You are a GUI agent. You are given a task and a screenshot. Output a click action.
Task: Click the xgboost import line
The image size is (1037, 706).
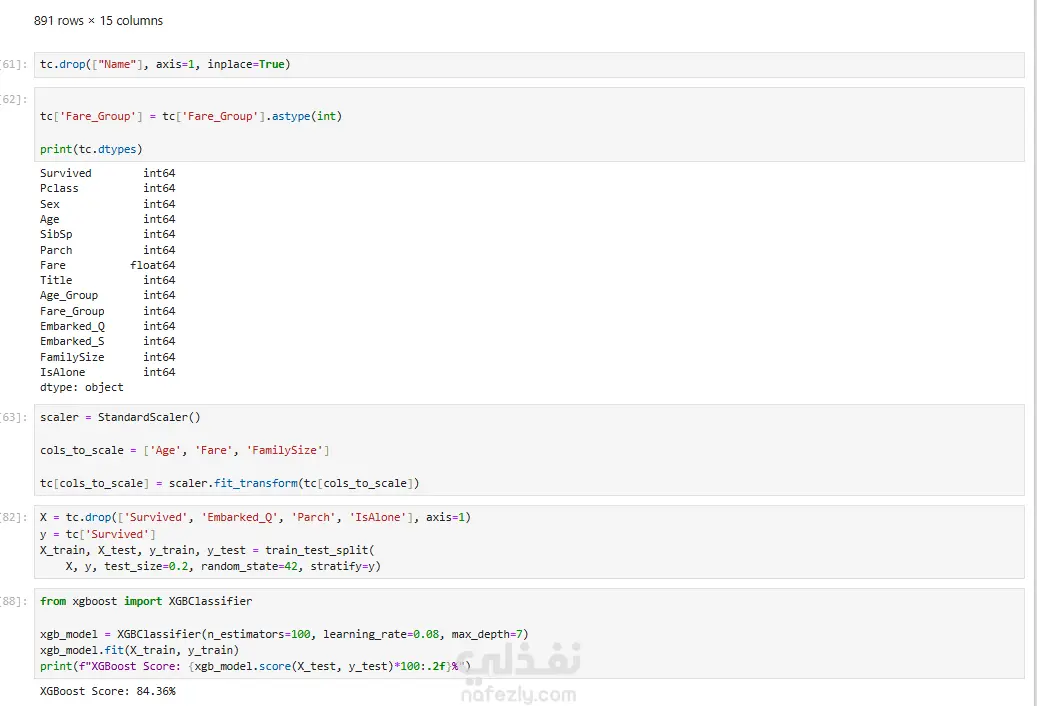[146, 602]
